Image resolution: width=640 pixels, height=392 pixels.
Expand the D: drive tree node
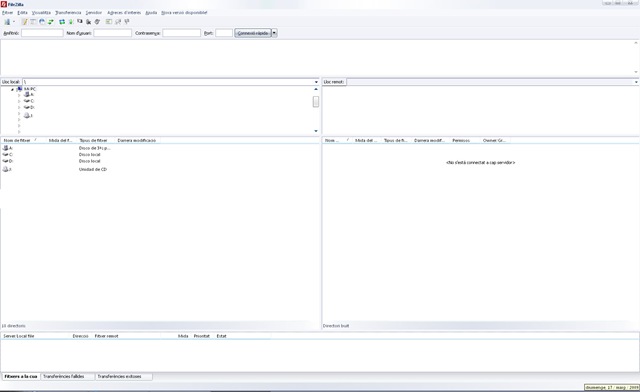pos(19,107)
